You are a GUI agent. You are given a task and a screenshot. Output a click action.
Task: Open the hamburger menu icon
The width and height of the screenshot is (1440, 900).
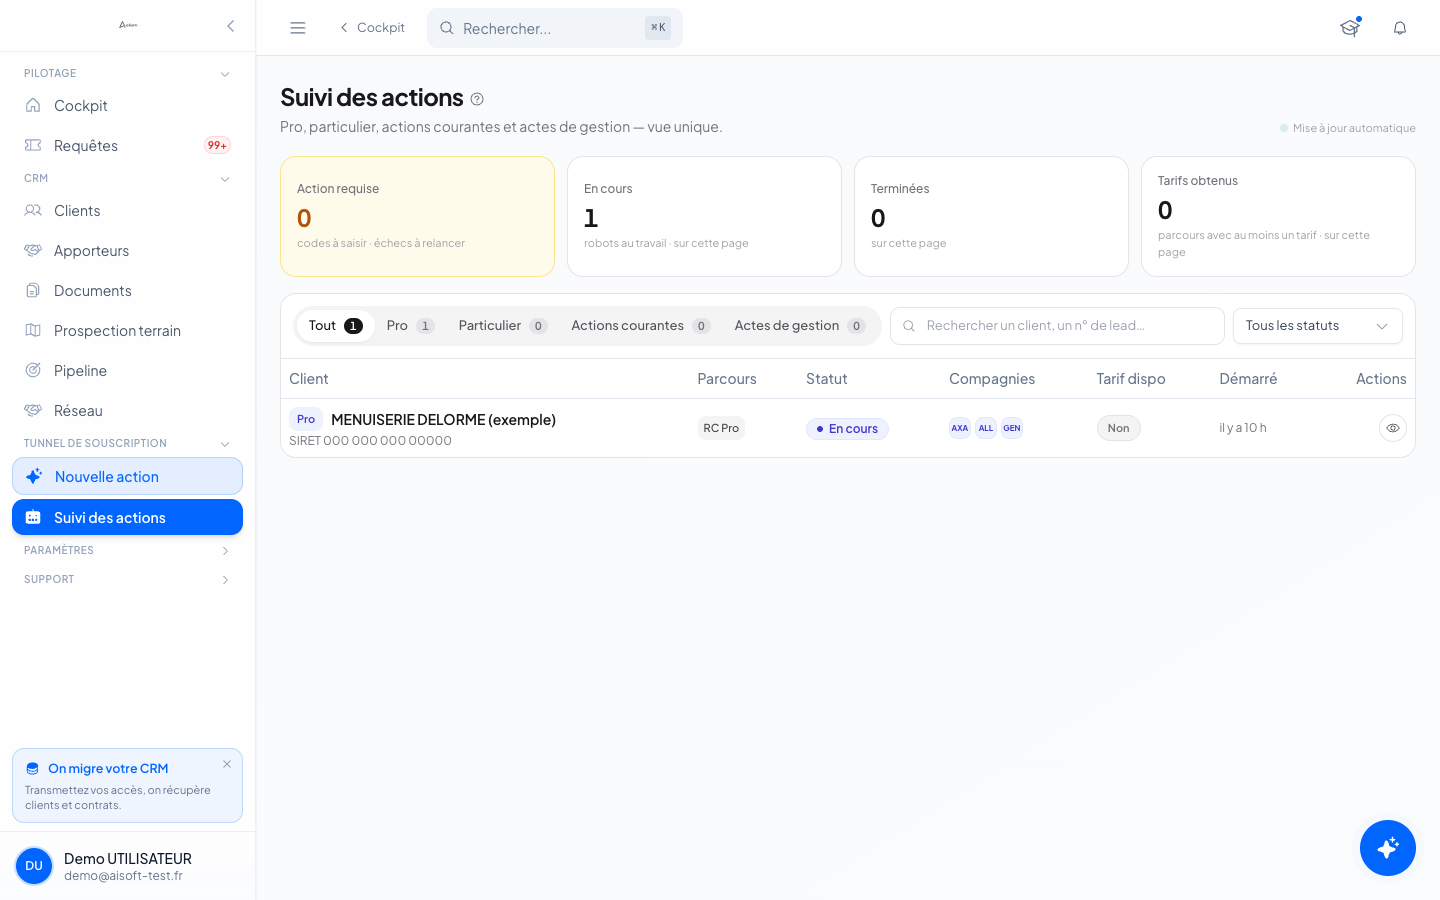pyautogui.click(x=298, y=28)
